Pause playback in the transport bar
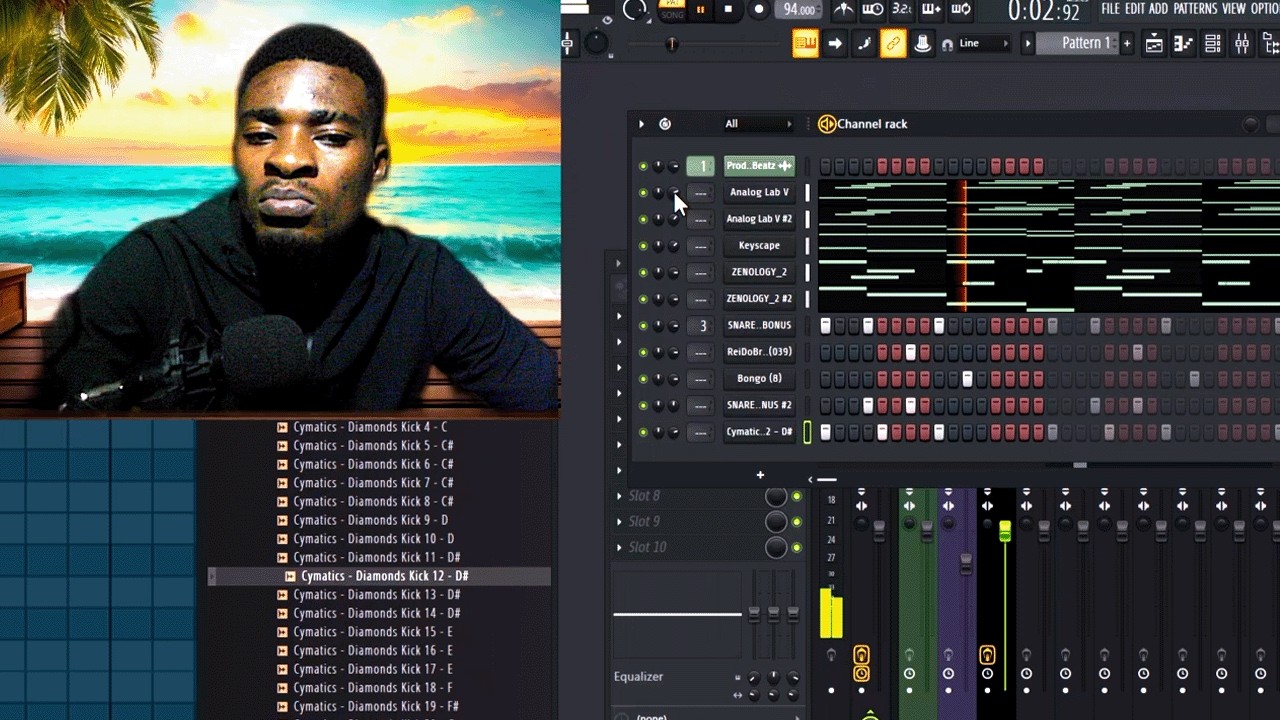The image size is (1280, 720). (700, 10)
